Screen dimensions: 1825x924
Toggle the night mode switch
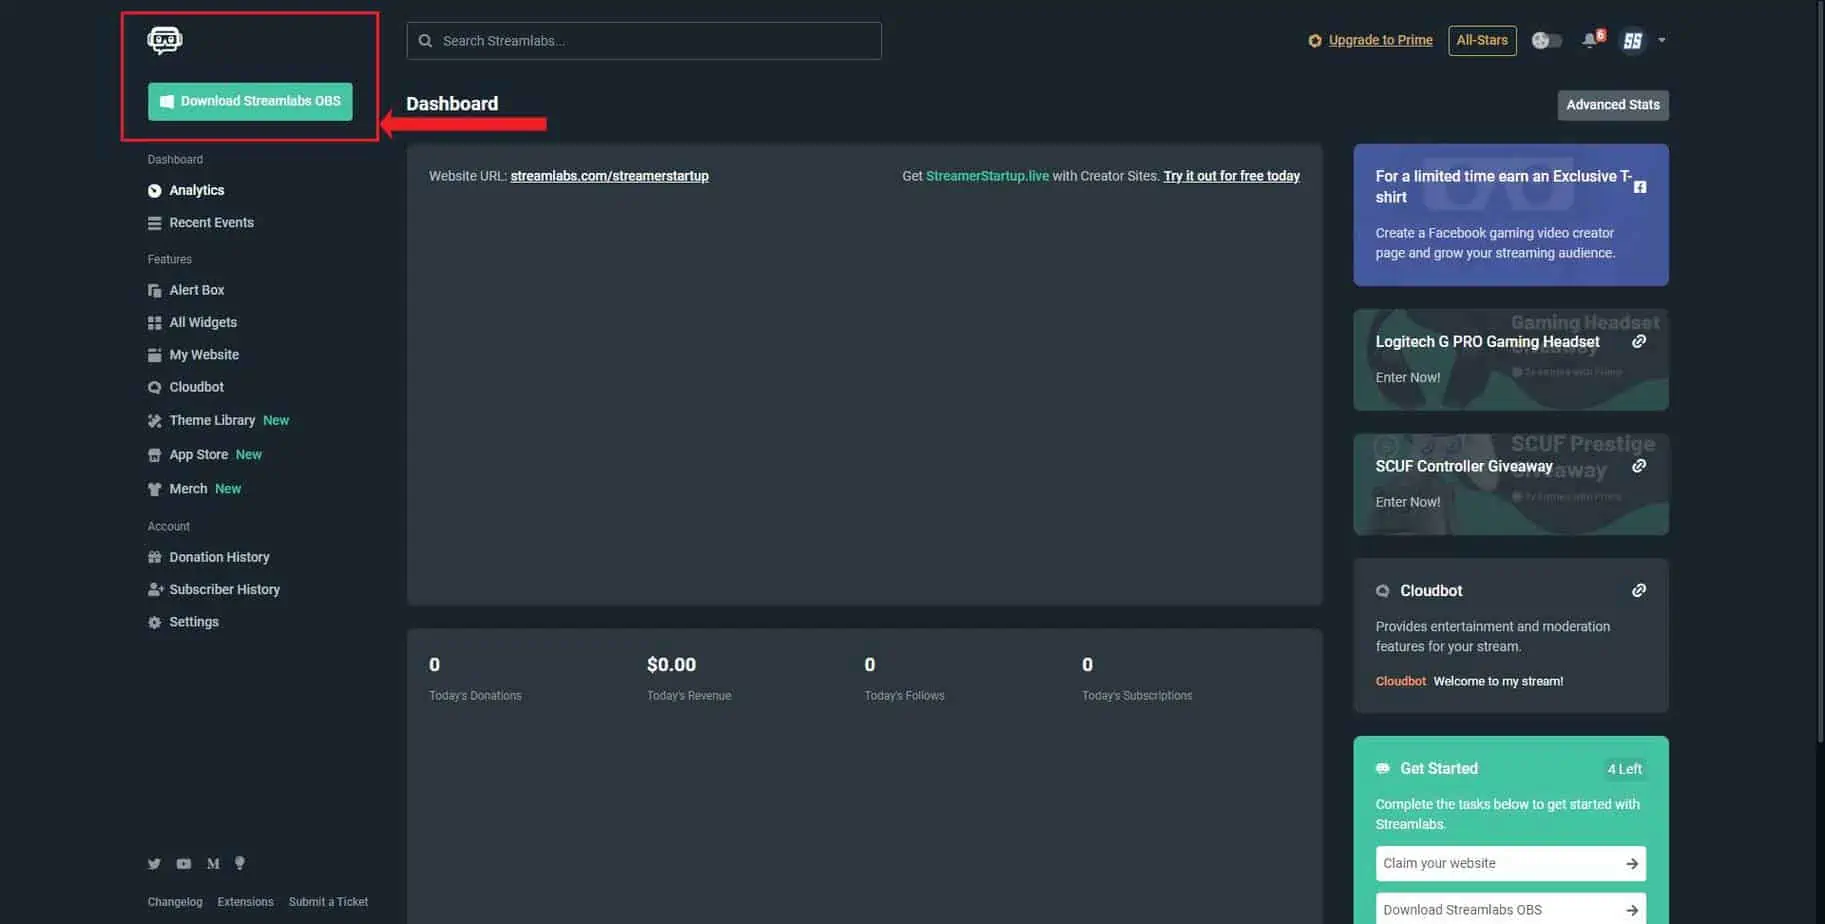(1546, 40)
